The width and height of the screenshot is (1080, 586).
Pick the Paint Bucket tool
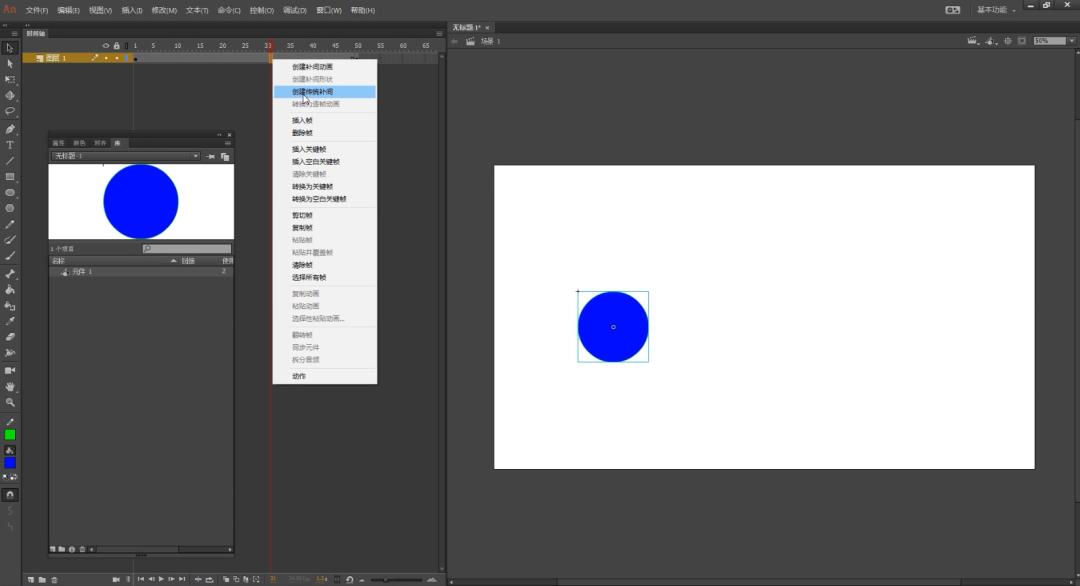[10, 290]
